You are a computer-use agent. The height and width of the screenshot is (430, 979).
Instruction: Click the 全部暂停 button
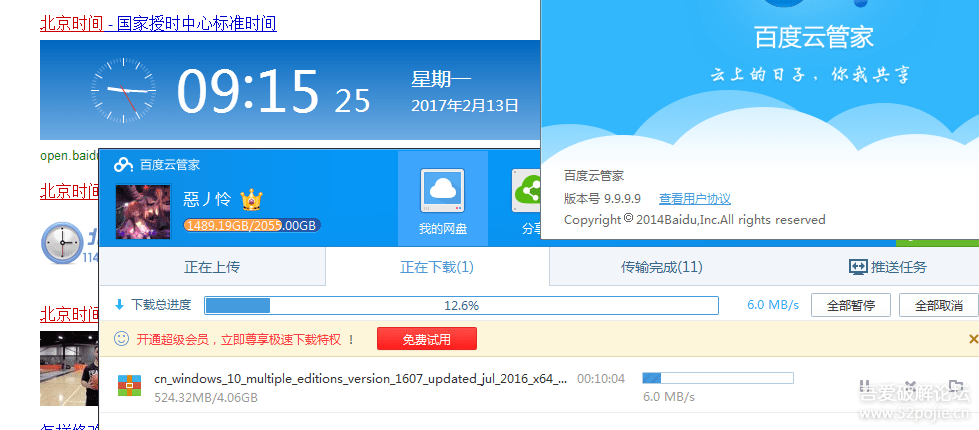850,305
